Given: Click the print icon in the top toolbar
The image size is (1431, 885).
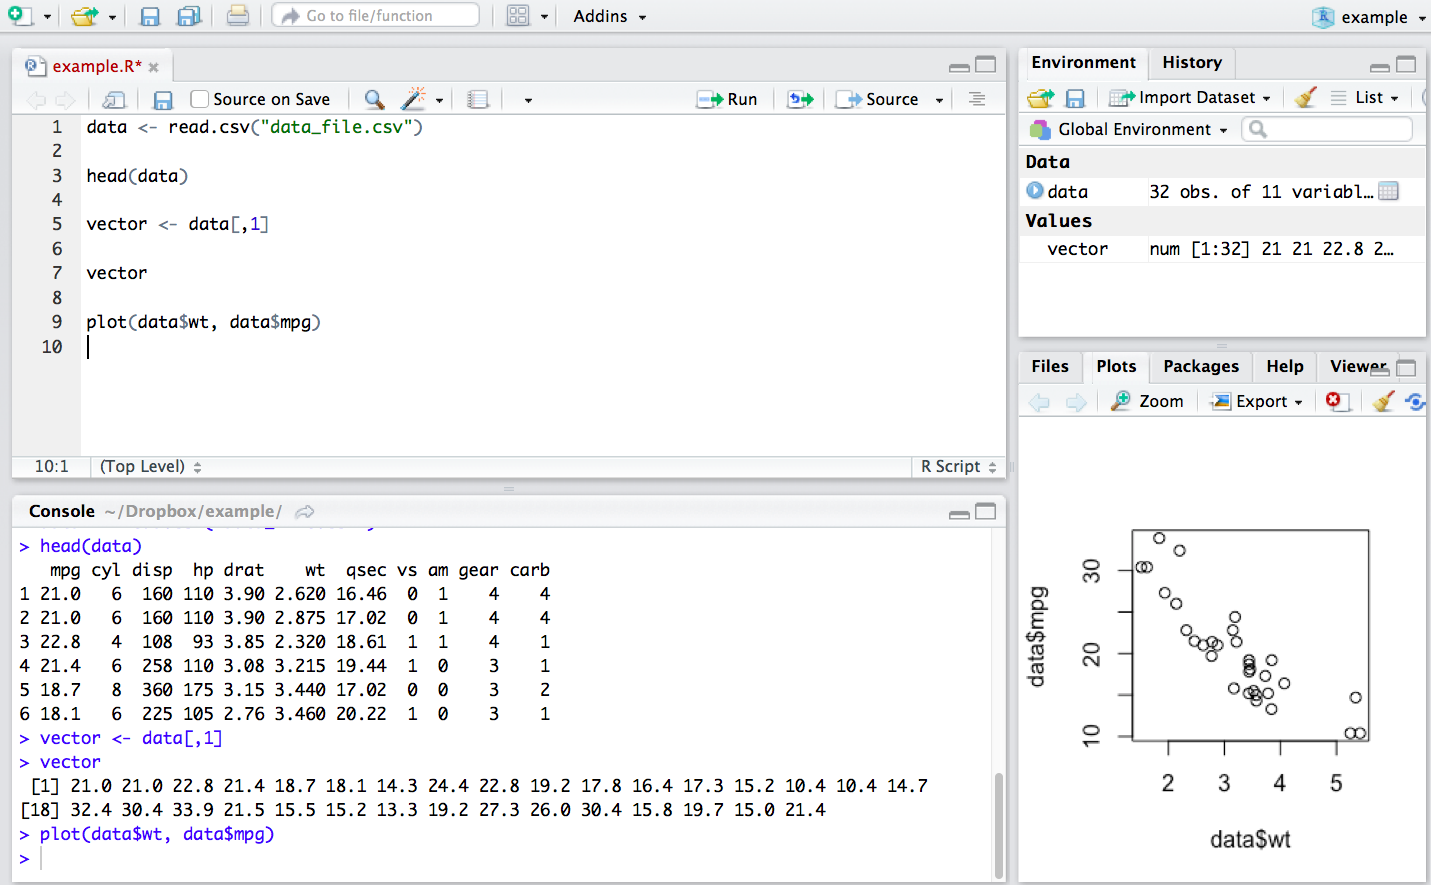Looking at the screenshot, I should [238, 16].
